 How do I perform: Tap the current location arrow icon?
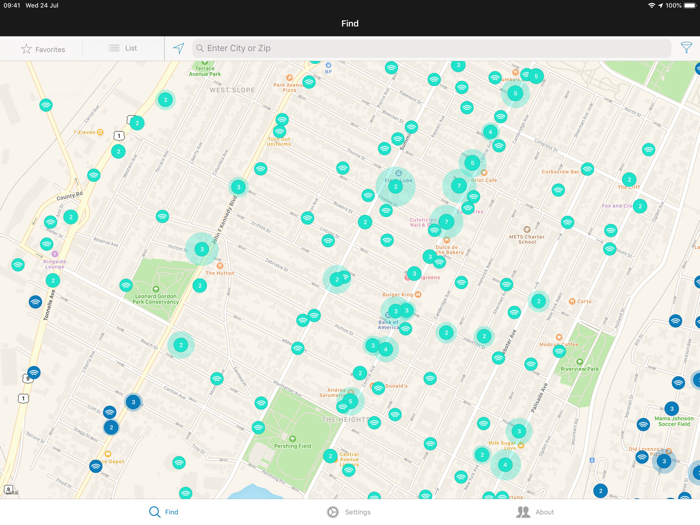179,48
